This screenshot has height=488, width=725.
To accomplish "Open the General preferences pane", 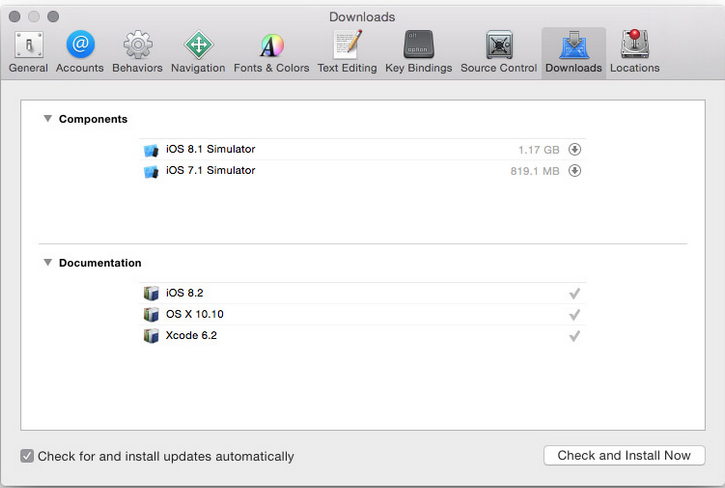I will [x=29, y=52].
